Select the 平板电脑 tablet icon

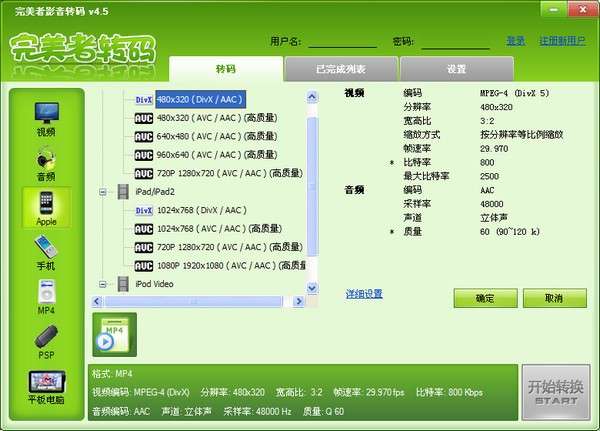point(46,382)
